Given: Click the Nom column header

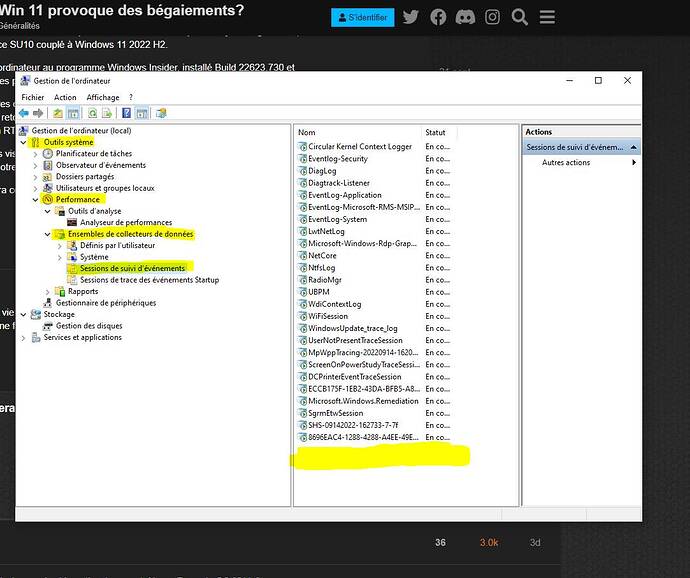Looking at the screenshot, I should coord(307,132).
